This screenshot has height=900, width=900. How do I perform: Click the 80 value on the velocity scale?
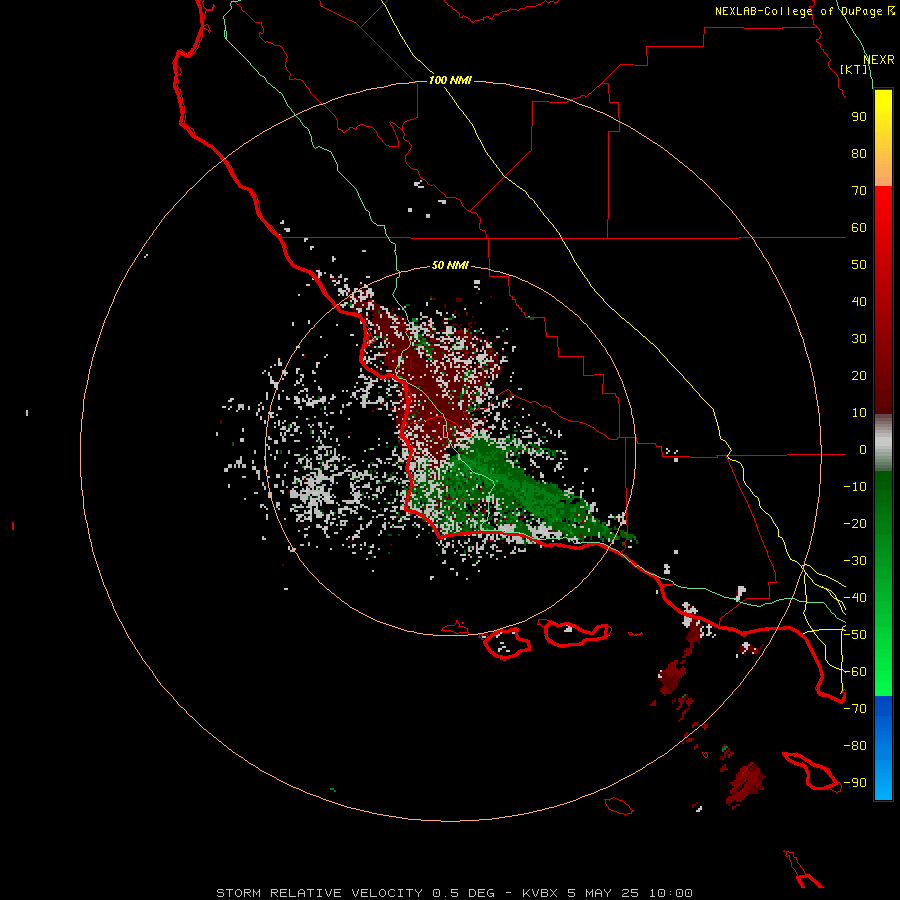(x=859, y=154)
